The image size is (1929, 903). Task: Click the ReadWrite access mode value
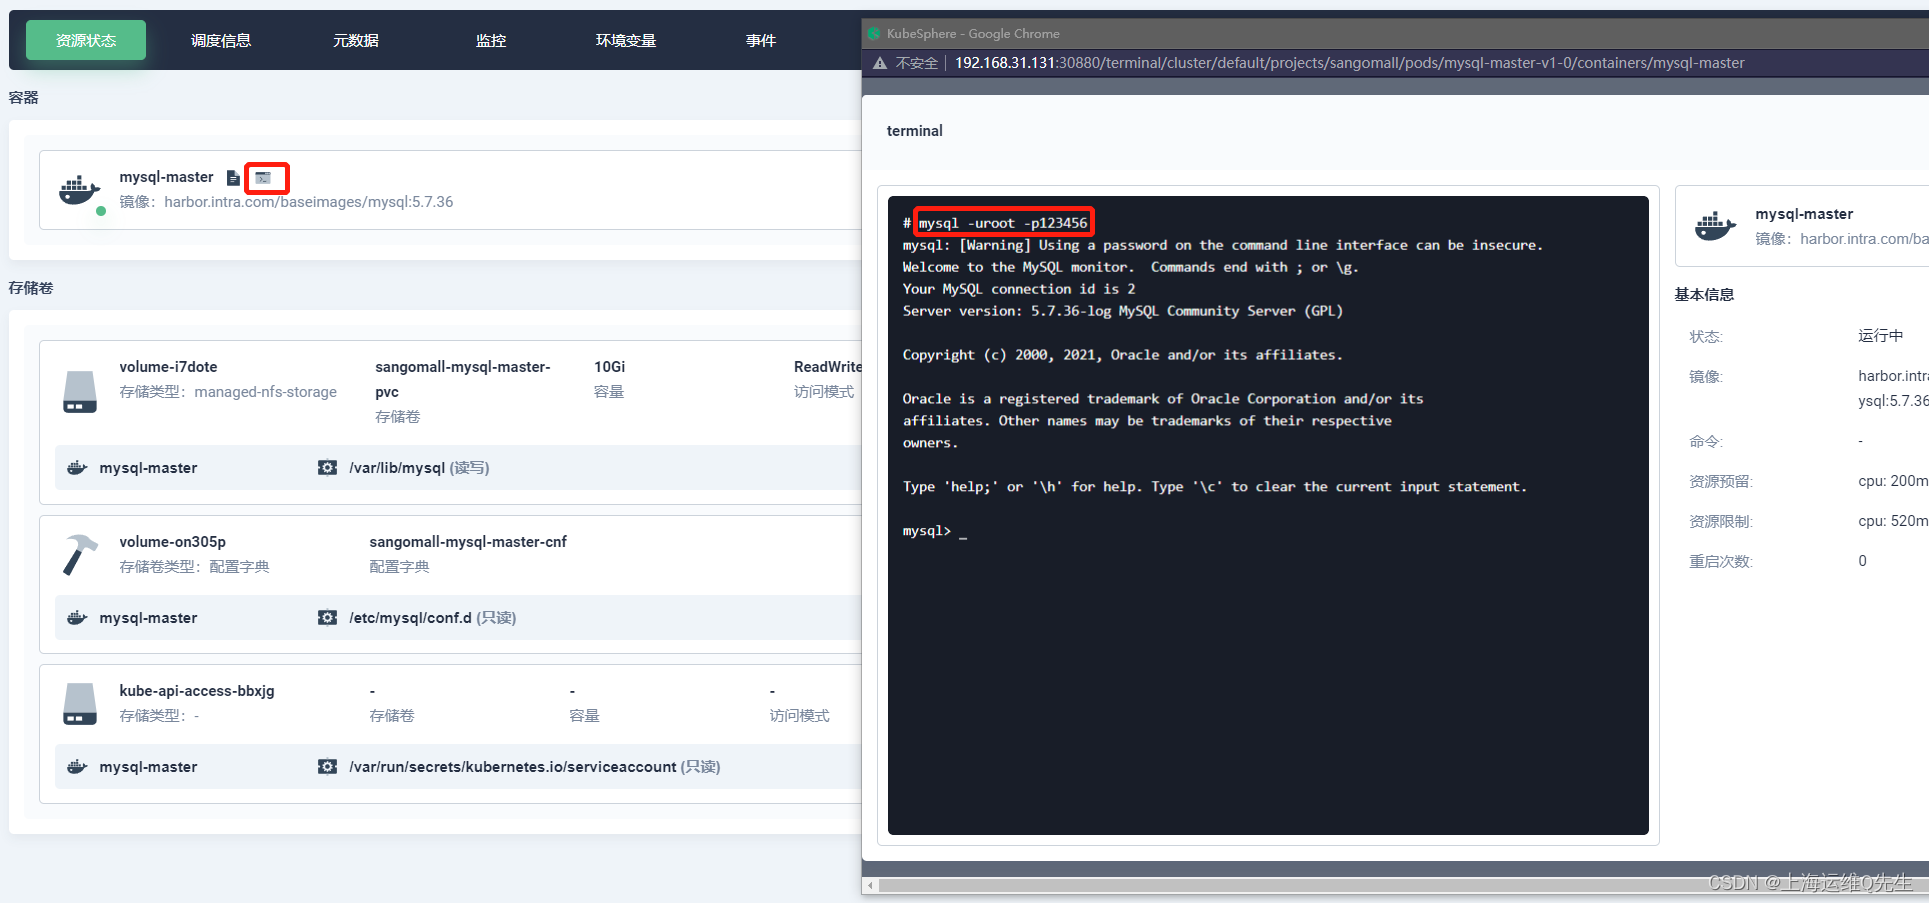[828, 367]
